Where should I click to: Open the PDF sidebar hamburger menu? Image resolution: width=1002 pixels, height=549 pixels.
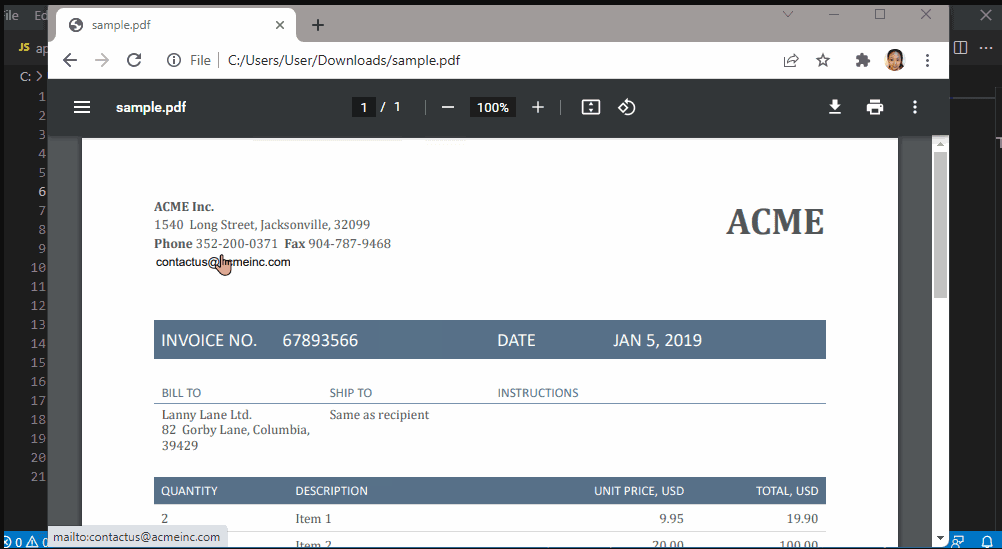(82, 107)
